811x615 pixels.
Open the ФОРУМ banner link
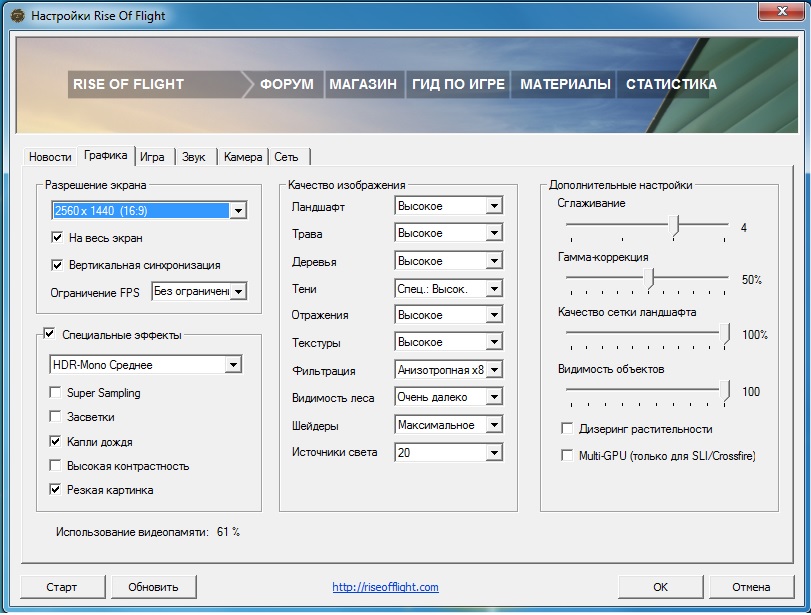(x=287, y=84)
